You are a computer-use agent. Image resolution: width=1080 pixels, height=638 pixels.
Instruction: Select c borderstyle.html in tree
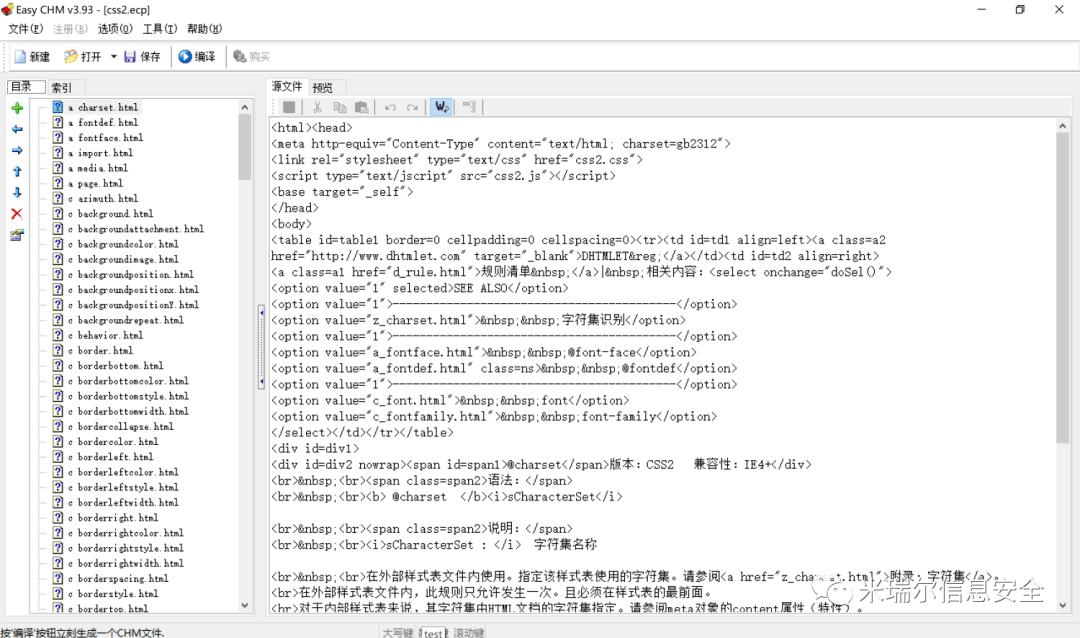(x=113, y=594)
